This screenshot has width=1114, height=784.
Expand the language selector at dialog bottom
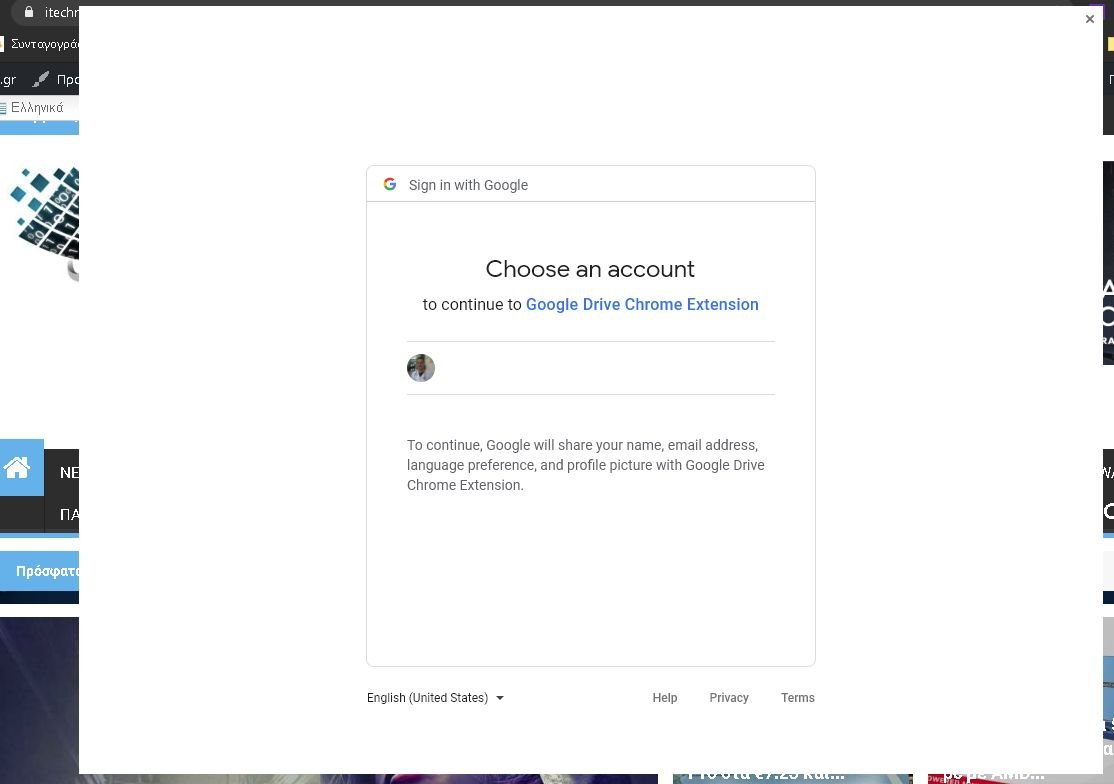click(x=435, y=697)
